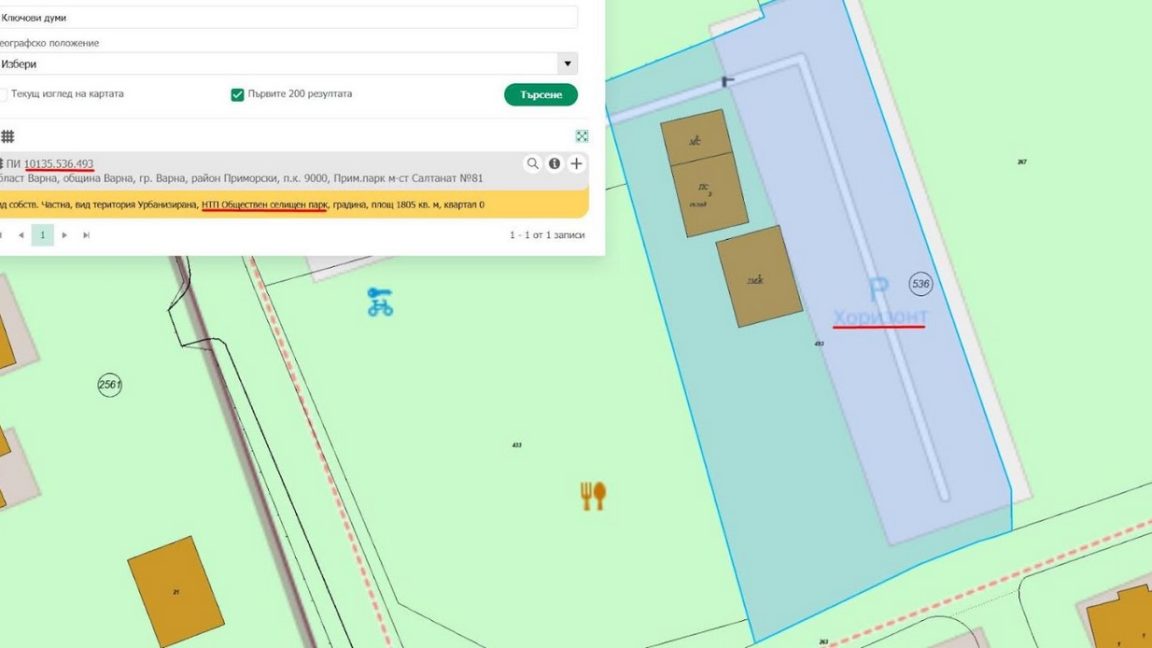Uncheck 'Първите 200 резултата' checkbox

pyautogui.click(x=238, y=95)
